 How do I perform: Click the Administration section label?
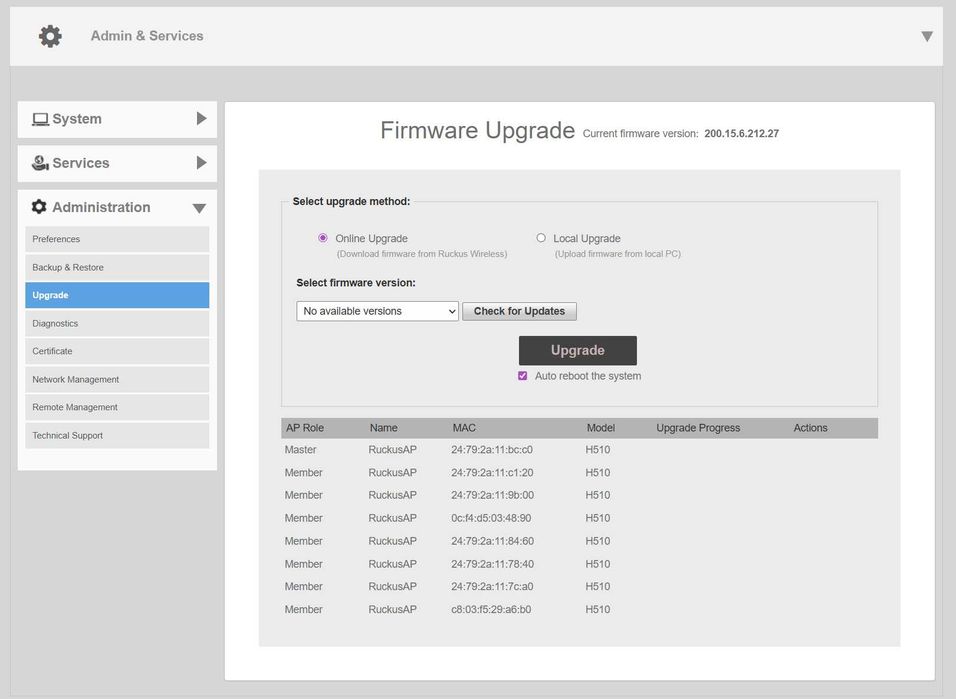pos(101,207)
